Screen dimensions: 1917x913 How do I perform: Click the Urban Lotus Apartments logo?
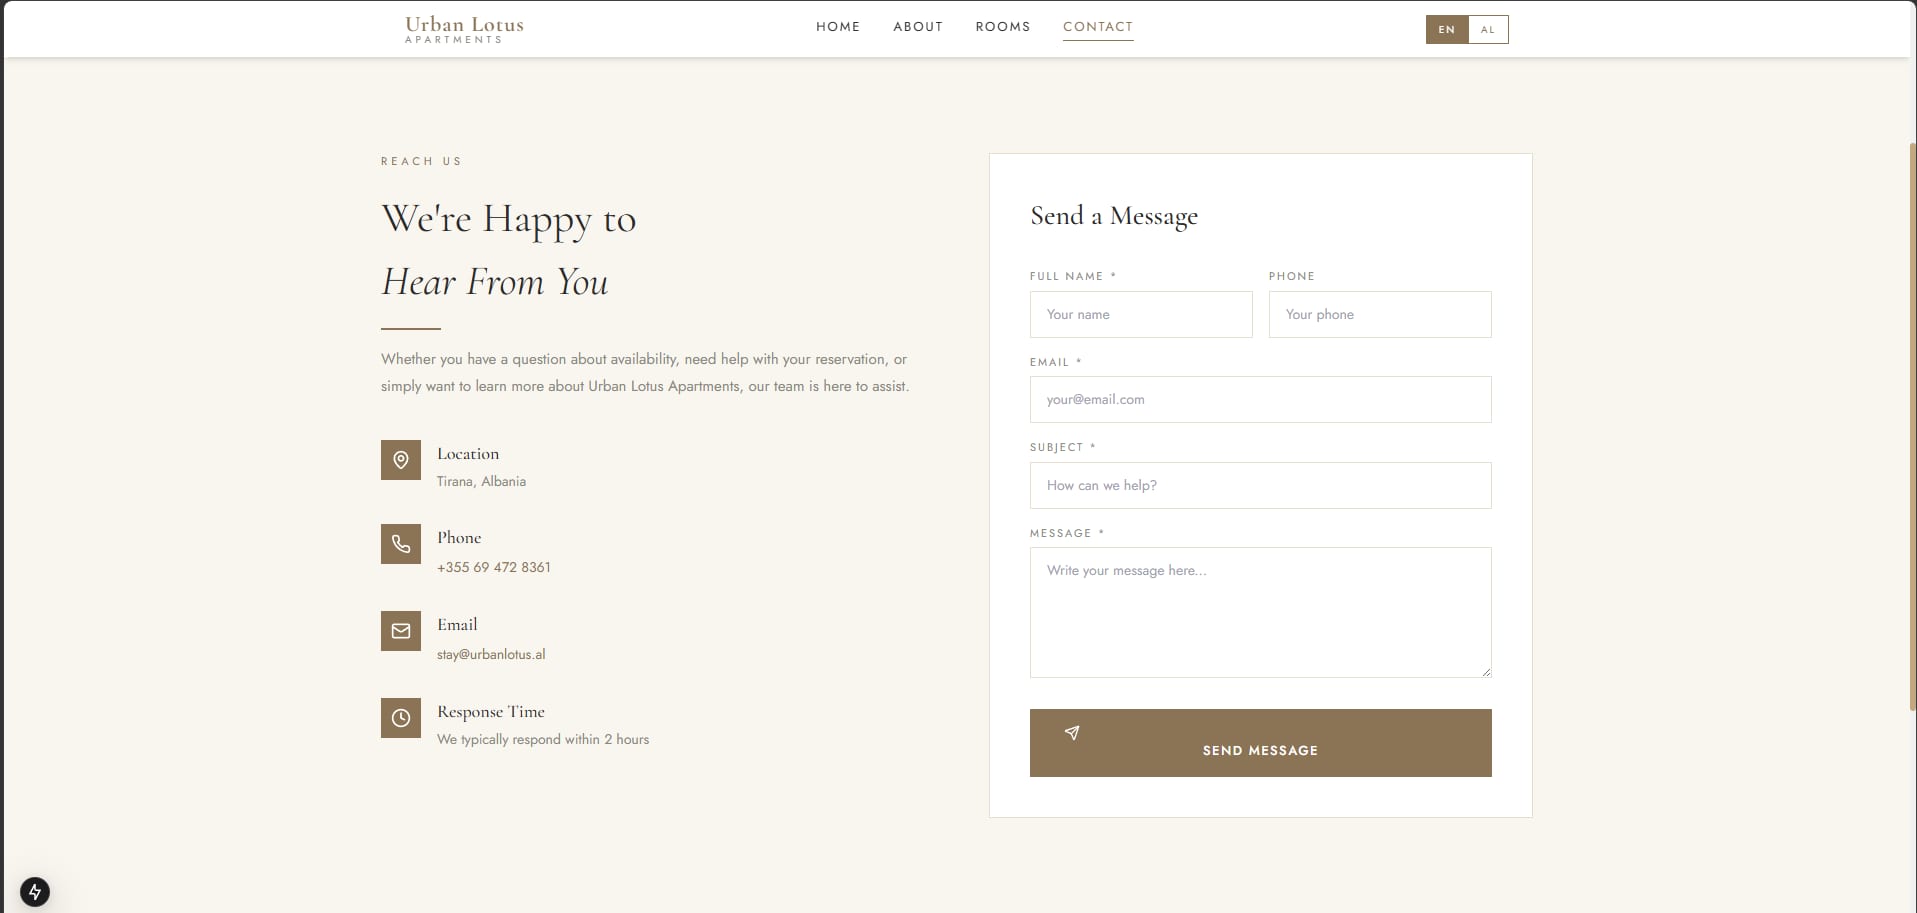[464, 29]
